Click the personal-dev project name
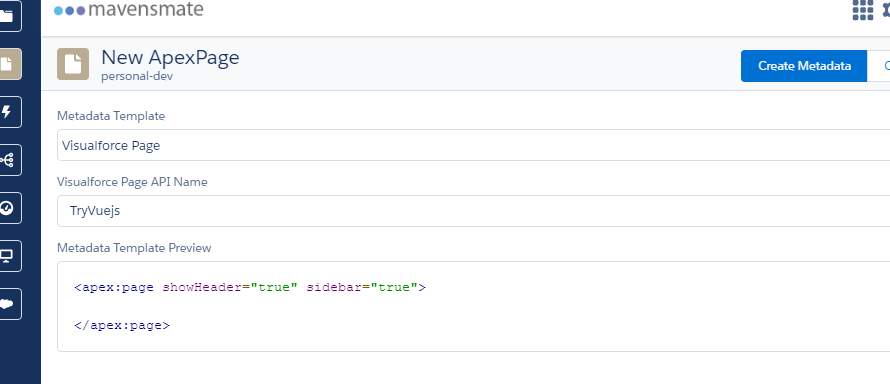Viewport: 890px width, 384px height. 137,76
